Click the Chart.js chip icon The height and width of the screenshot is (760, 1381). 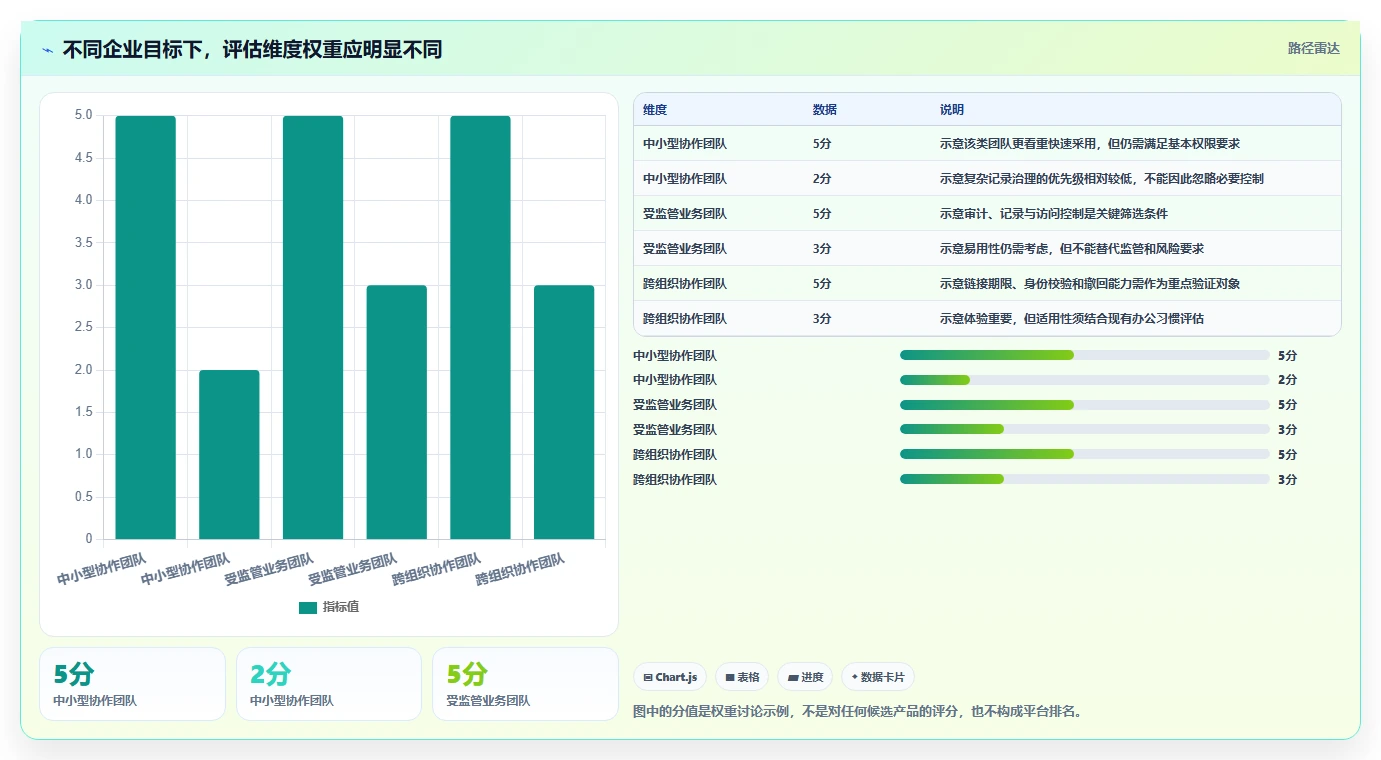pyautogui.click(x=648, y=677)
